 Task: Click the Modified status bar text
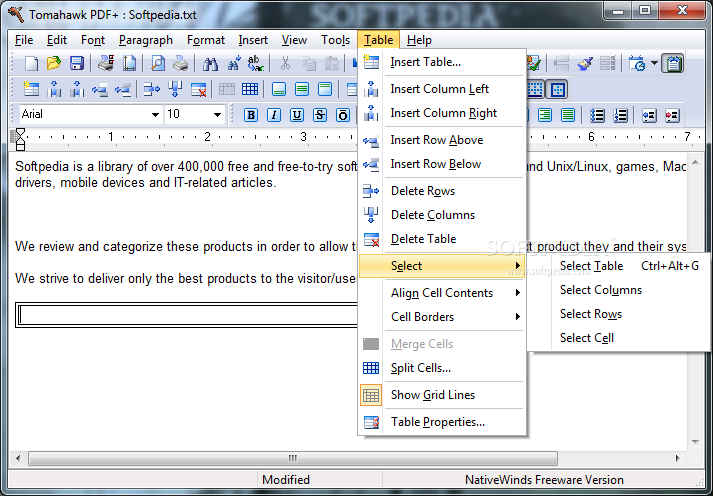pos(286,480)
